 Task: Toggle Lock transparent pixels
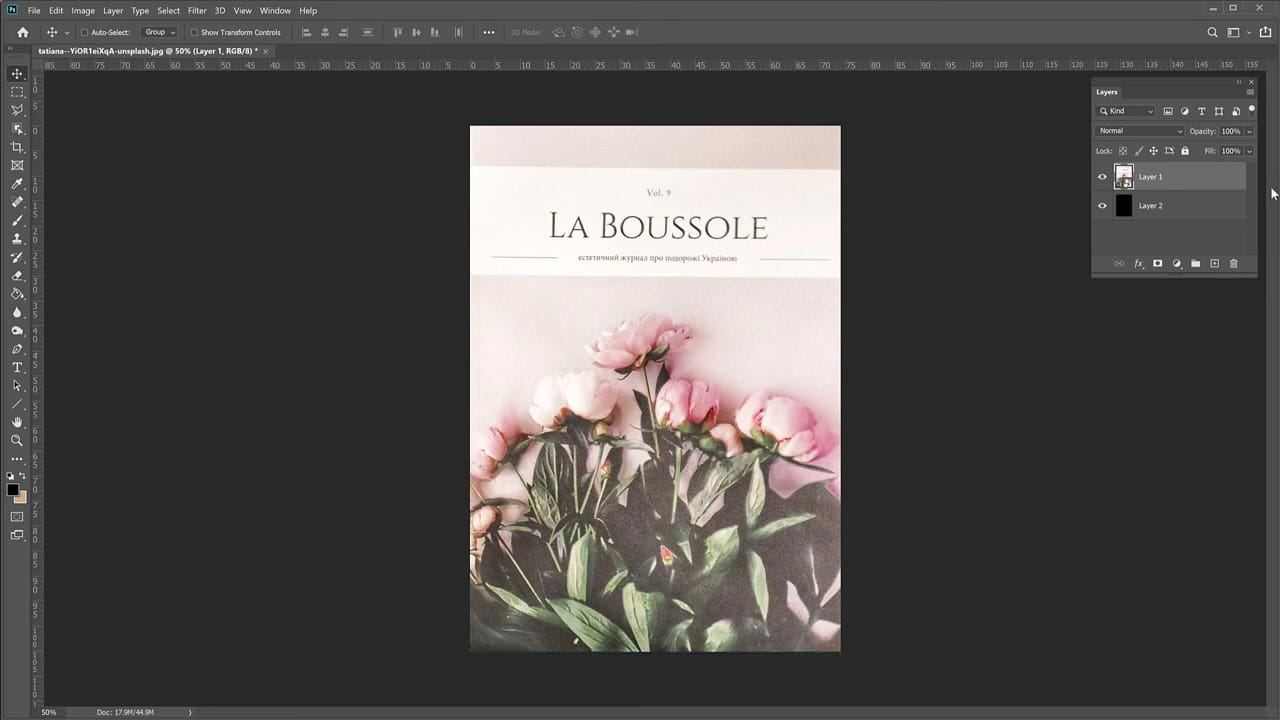(1122, 151)
